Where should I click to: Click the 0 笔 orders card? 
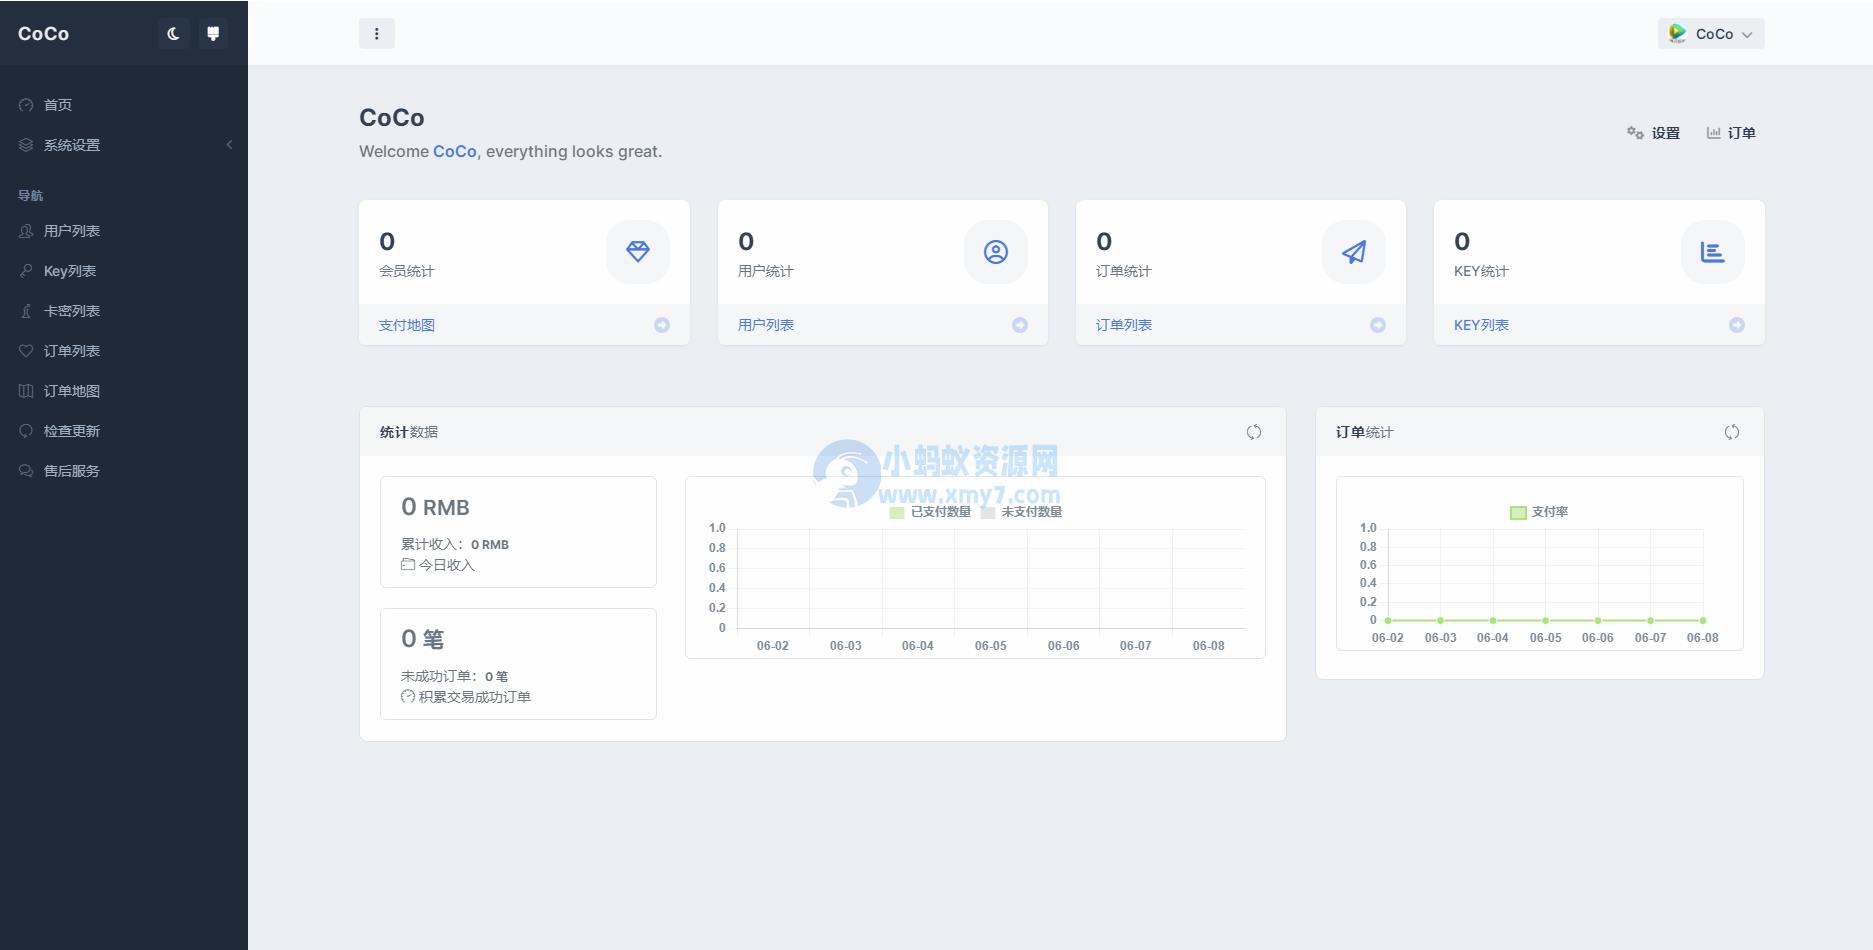click(x=518, y=664)
